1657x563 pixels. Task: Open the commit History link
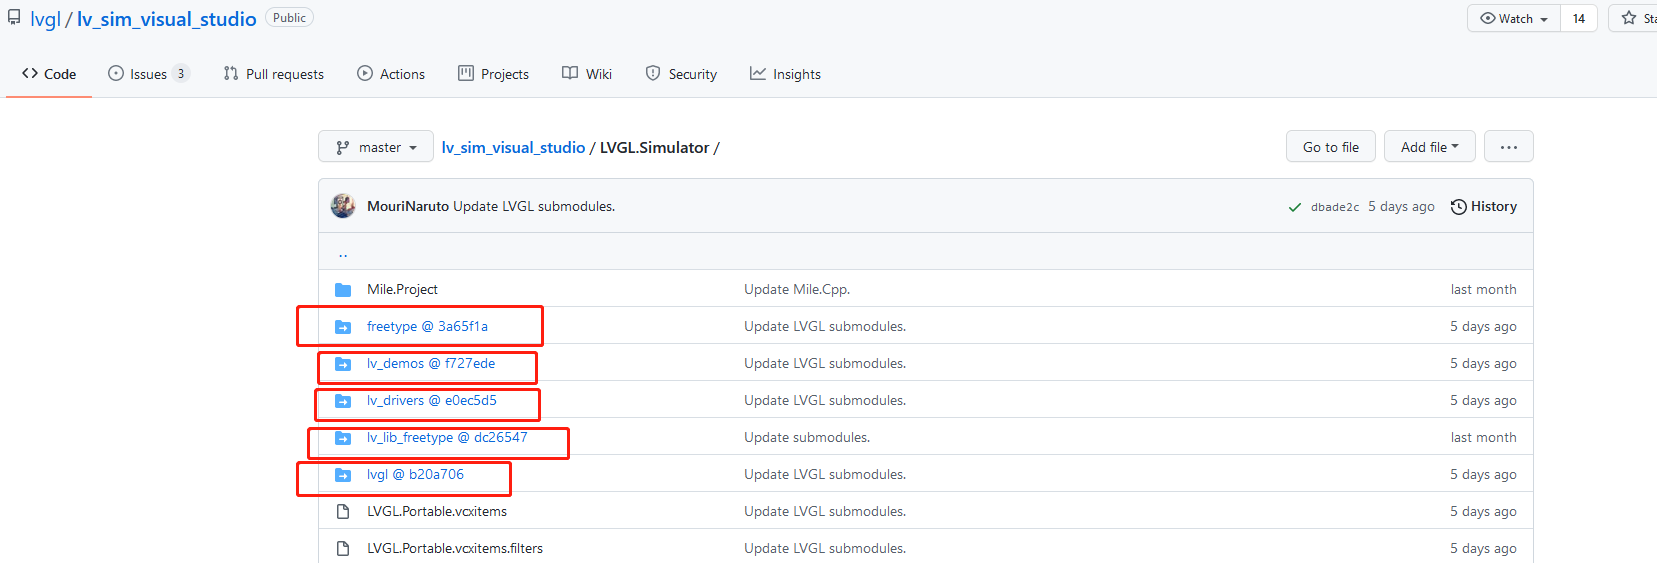[1484, 206]
